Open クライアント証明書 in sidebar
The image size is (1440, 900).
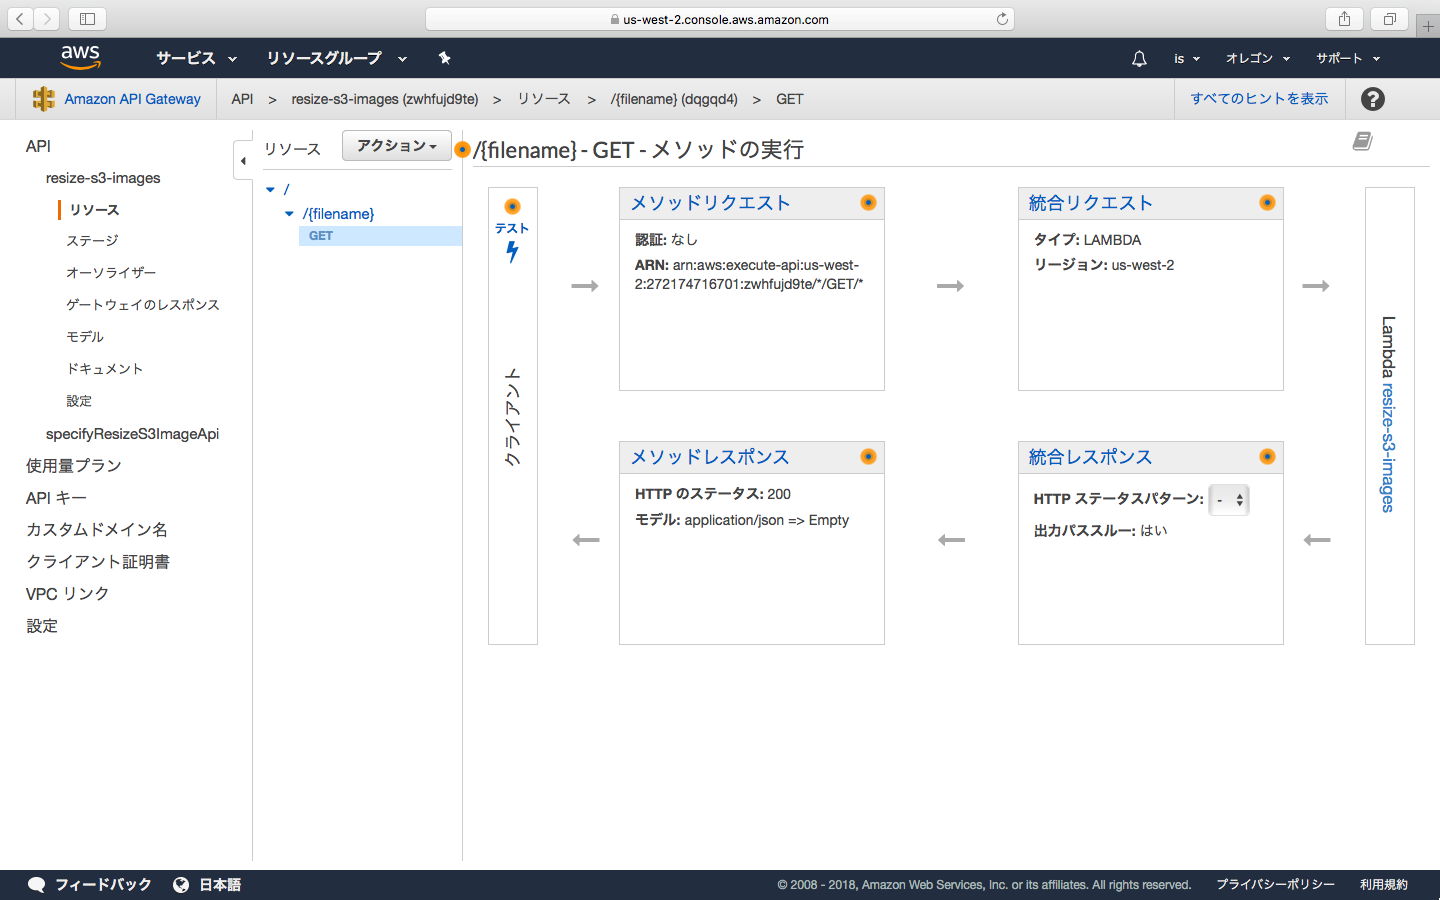pyautogui.click(x=98, y=562)
